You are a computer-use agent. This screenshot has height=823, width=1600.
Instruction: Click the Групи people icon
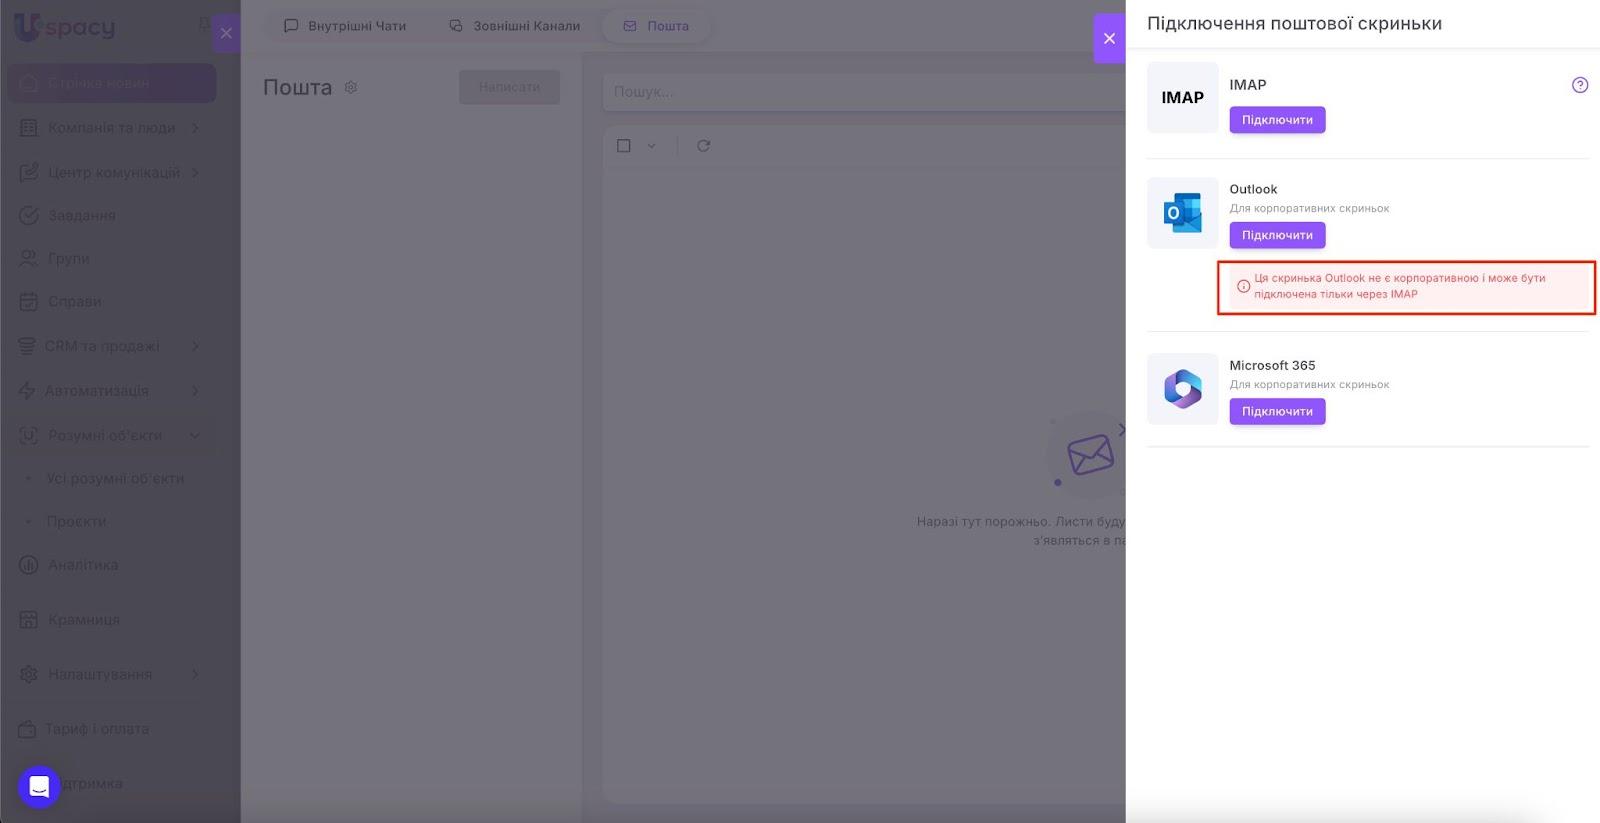pyautogui.click(x=29, y=258)
